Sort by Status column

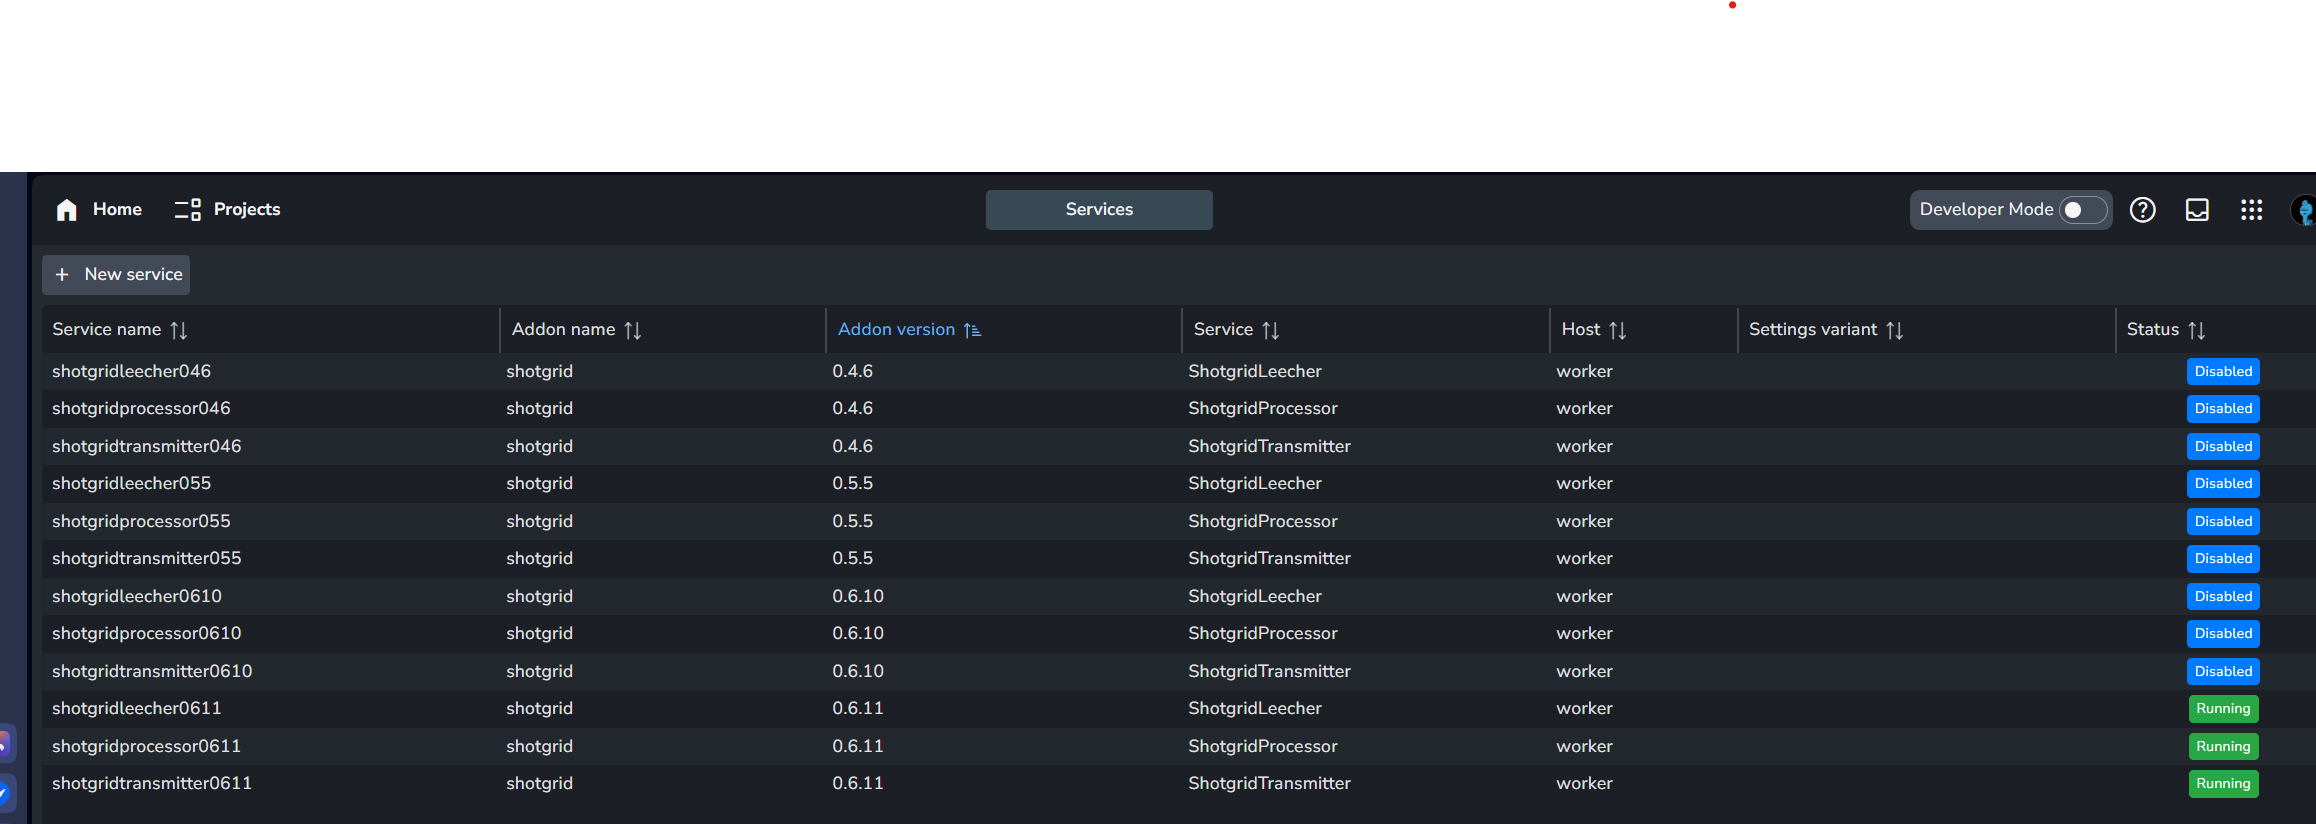2197,330
